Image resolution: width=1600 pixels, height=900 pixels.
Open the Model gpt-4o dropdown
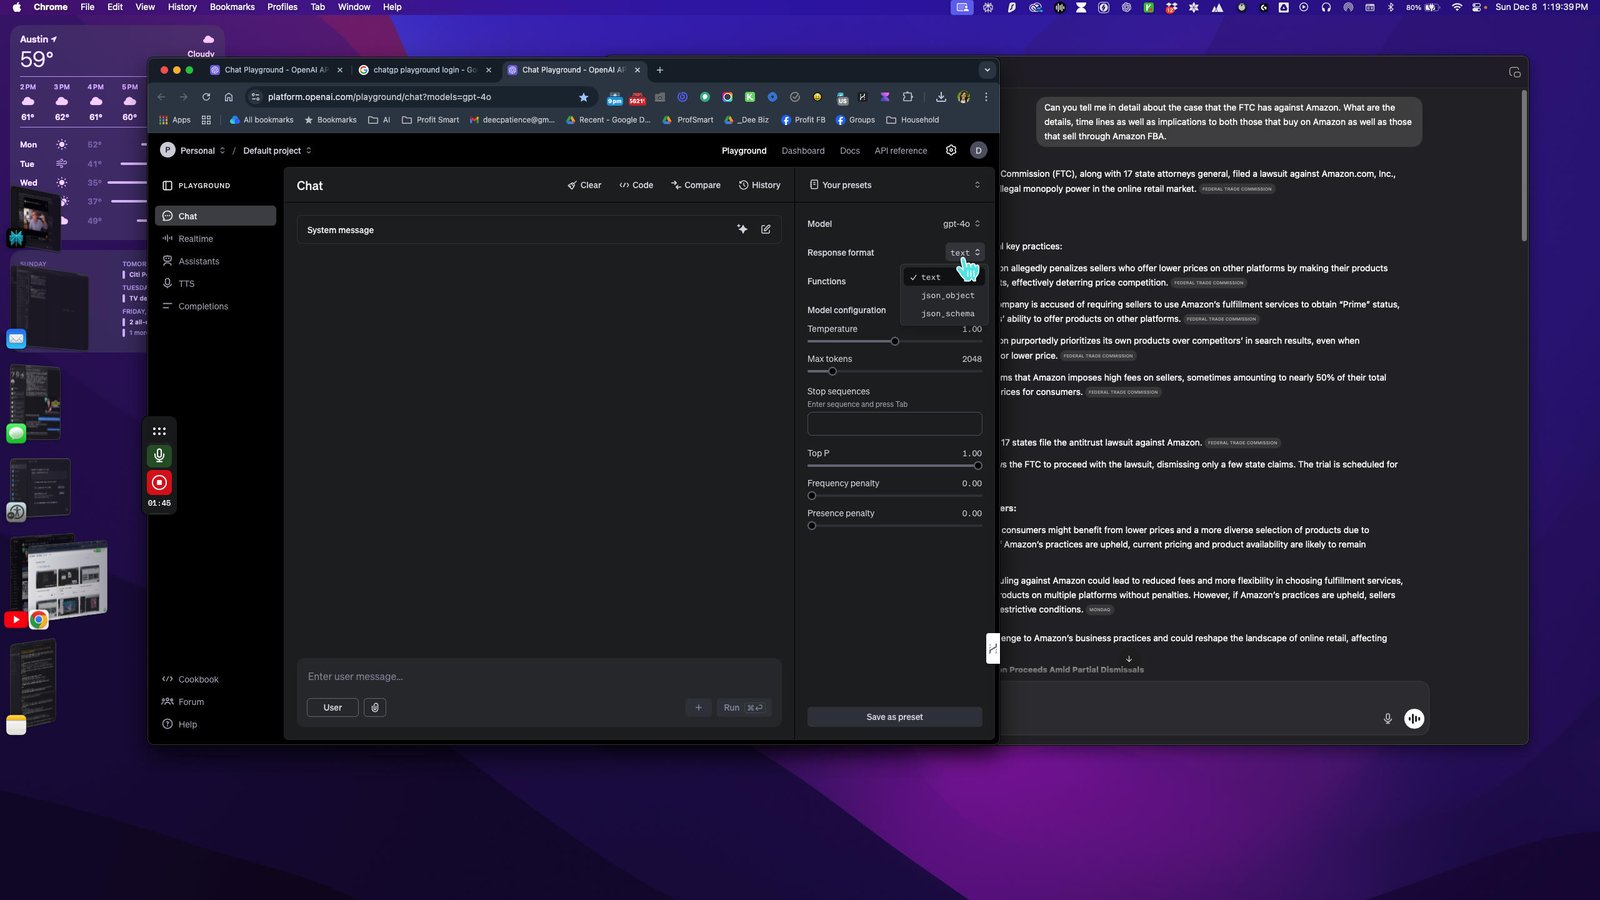(962, 224)
